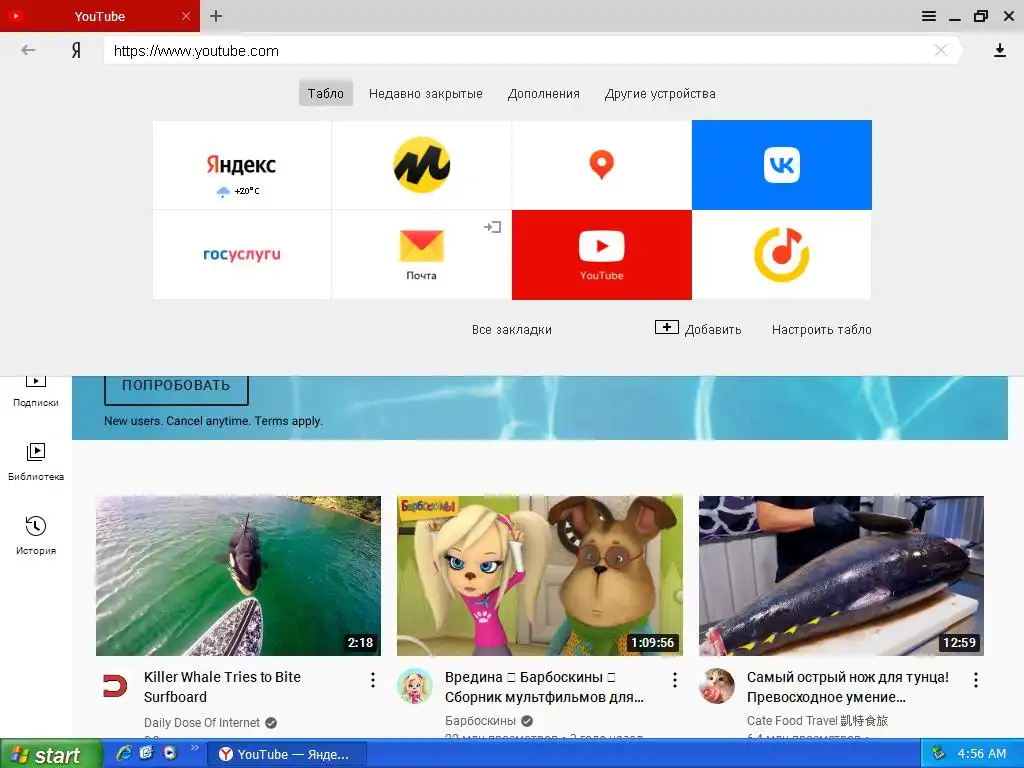The image size is (1024, 768).
Task: Open the Яндекс tile on Tableau
Action: [242, 165]
